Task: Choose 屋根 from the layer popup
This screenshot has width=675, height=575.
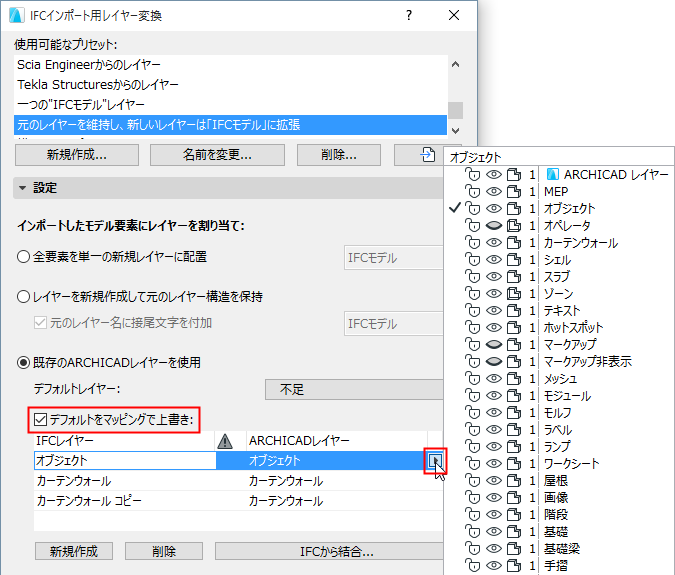Action: [556, 480]
